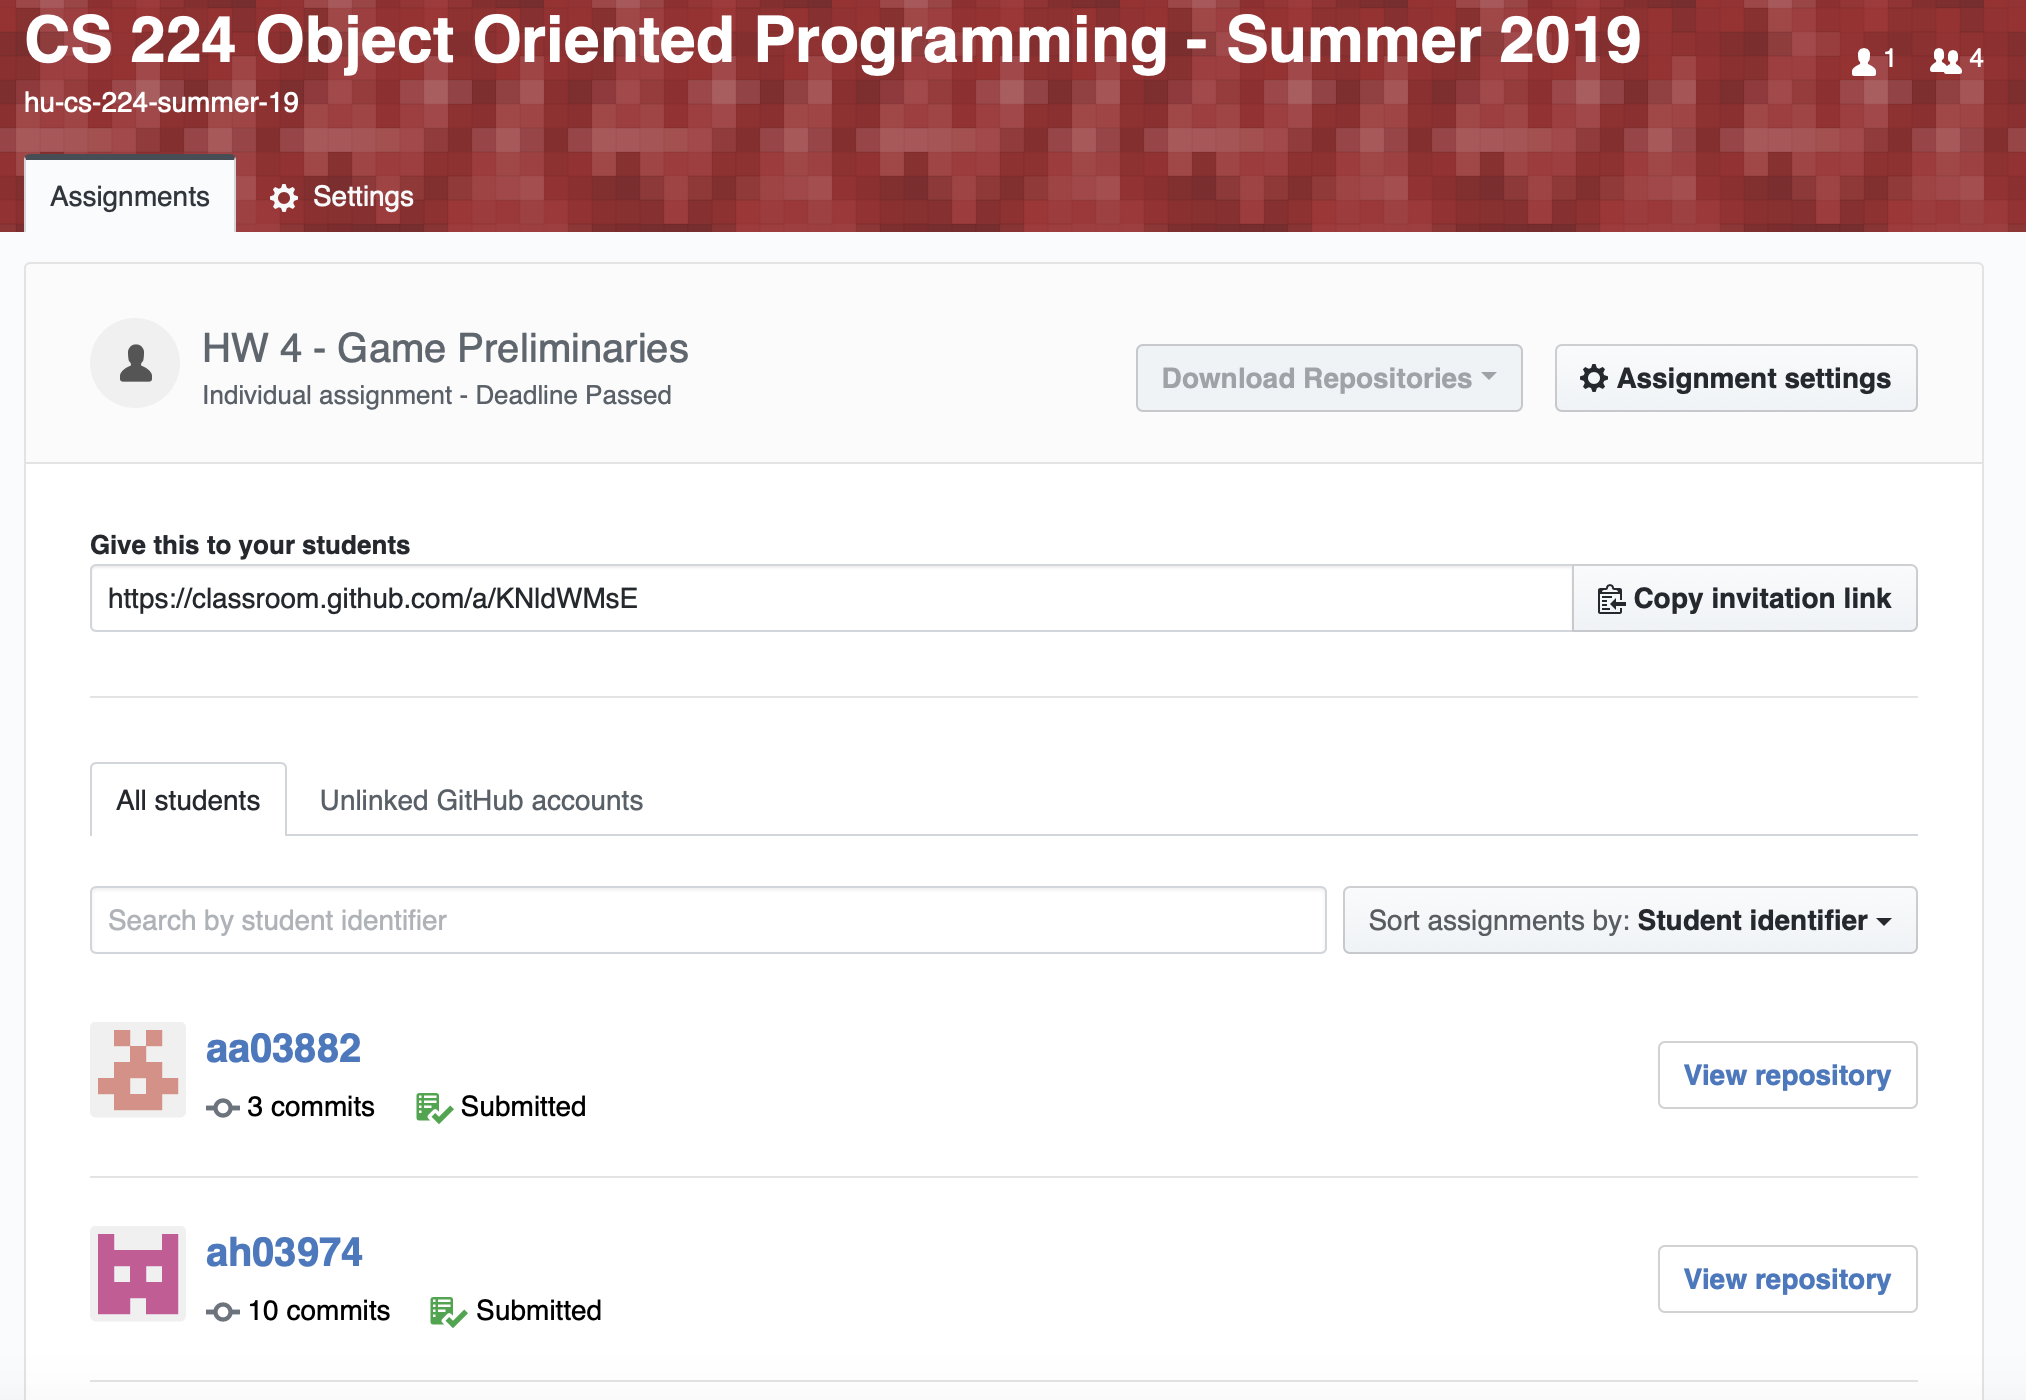Click ah03974's pink avatar image
This screenshot has height=1400, width=2026.
pos(137,1274)
